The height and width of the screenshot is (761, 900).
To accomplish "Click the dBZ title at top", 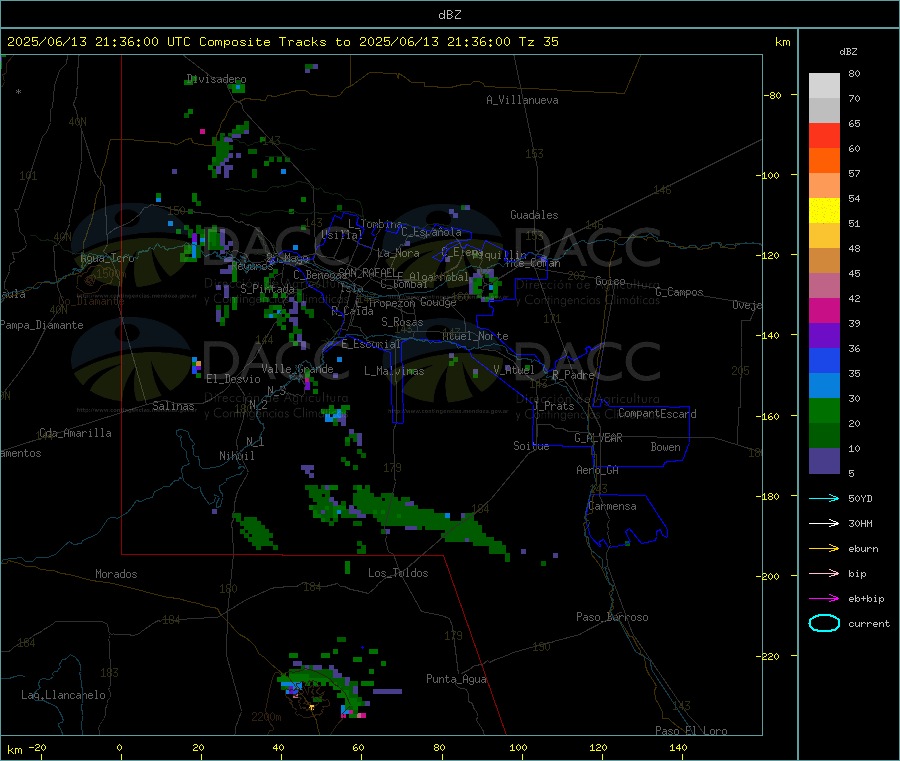I will tap(449, 15).
